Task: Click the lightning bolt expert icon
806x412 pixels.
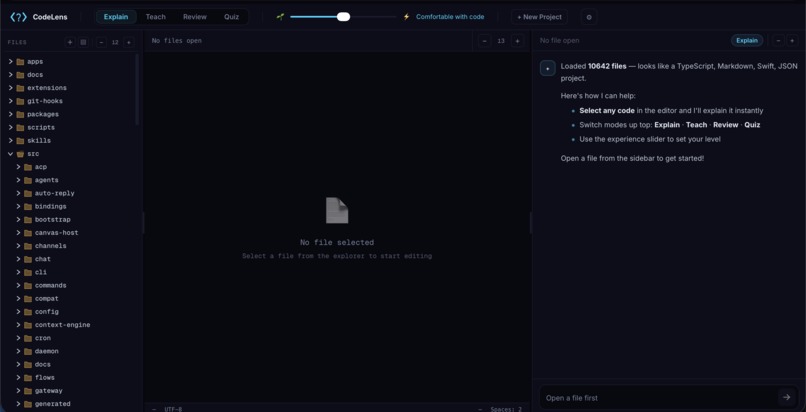Action: [x=407, y=17]
